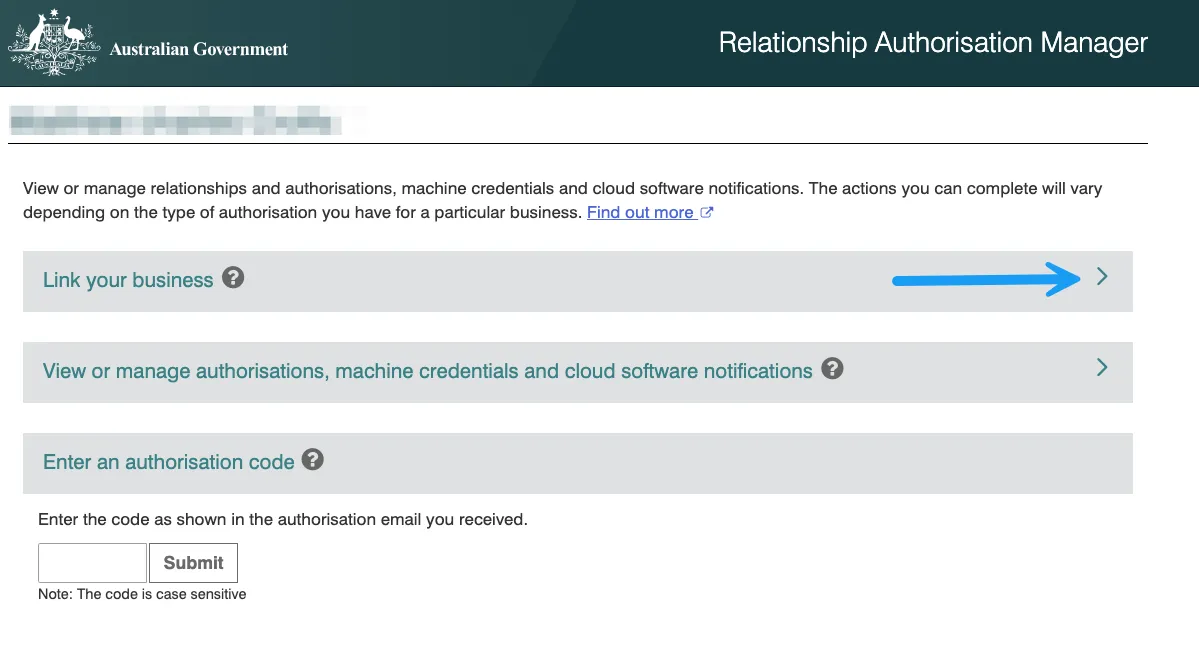Click the Relationship Authorisation Manager title
This screenshot has width=1199, height=645.
pyautogui.click(x=933, y=43)
